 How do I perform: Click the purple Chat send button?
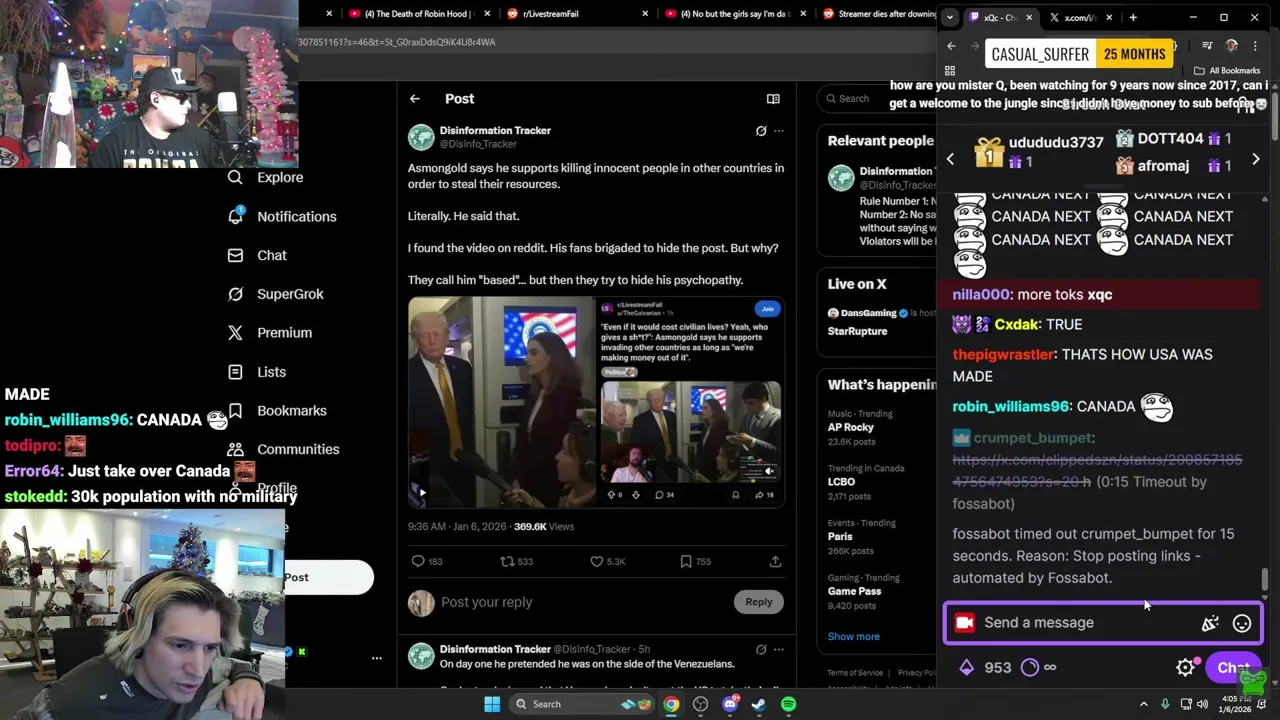1233,668
